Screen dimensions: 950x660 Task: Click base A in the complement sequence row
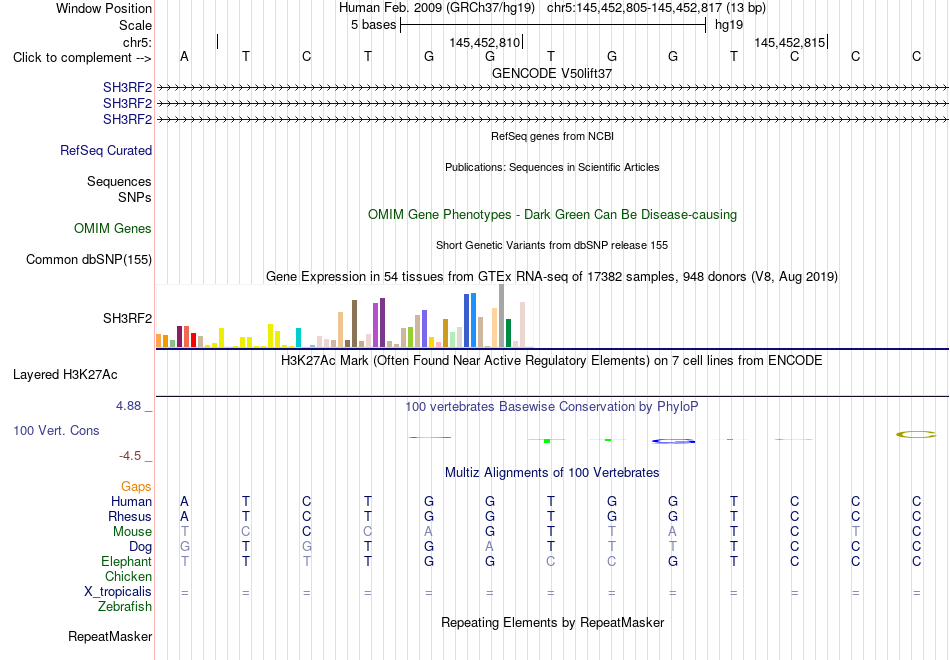[184, 56]
